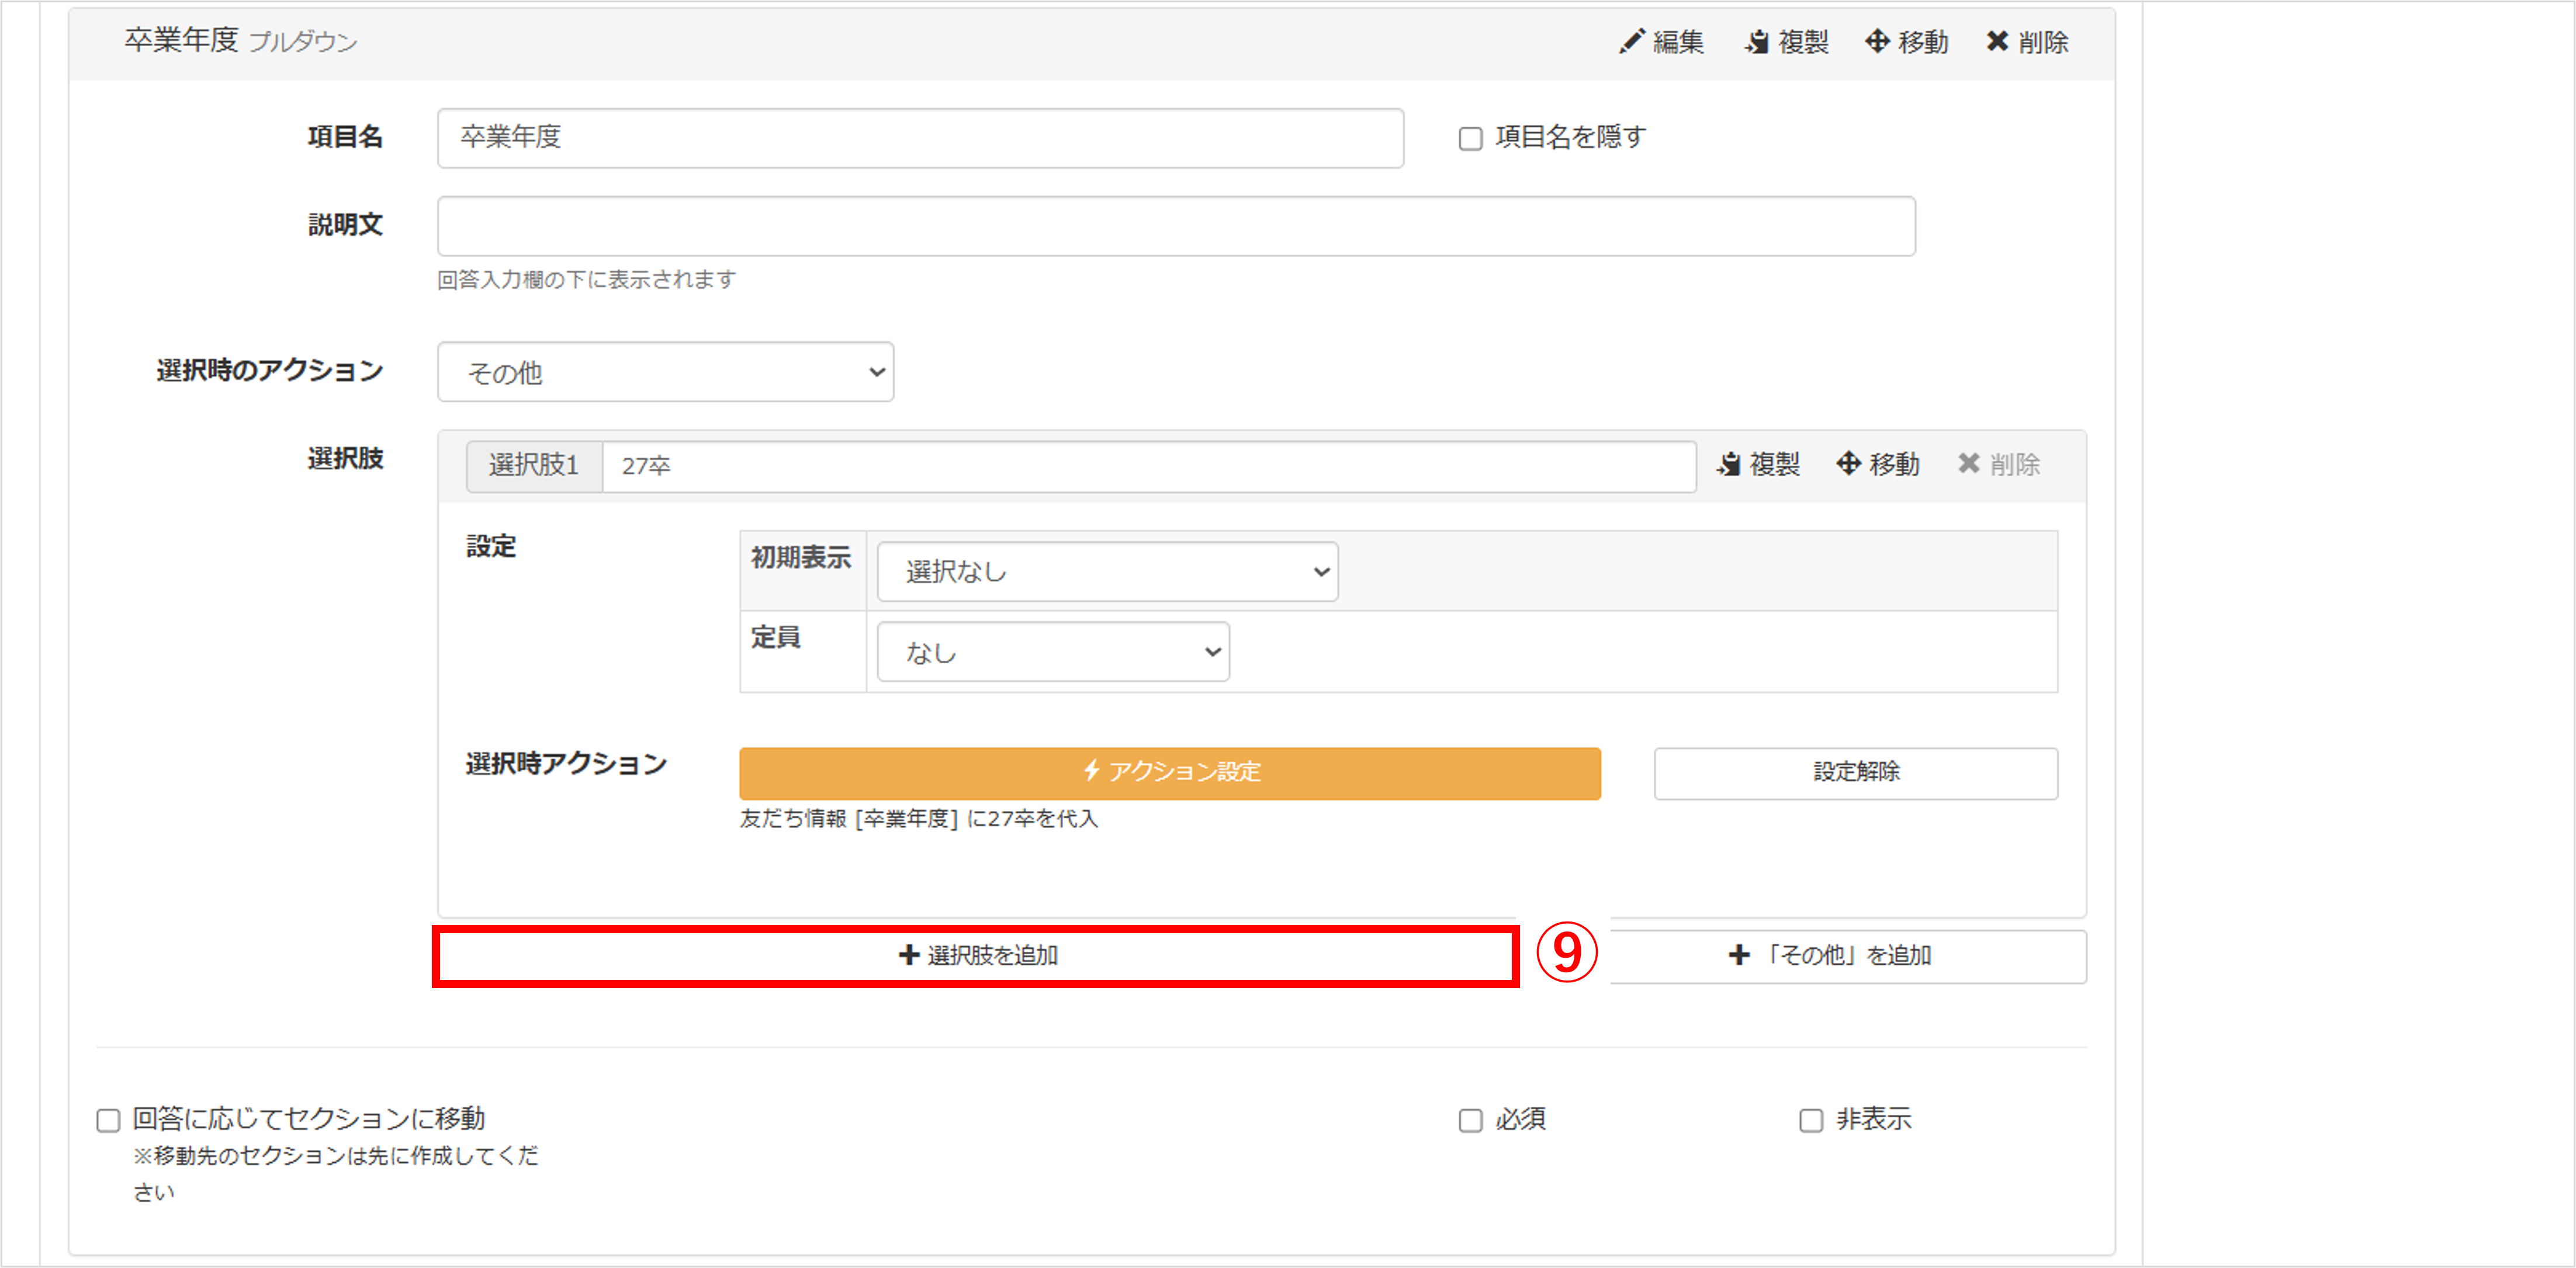The height and width of the screenshot is (1268, 2576).
Task: Click the 選択肢を追加 button
Action: pos(976,955)
